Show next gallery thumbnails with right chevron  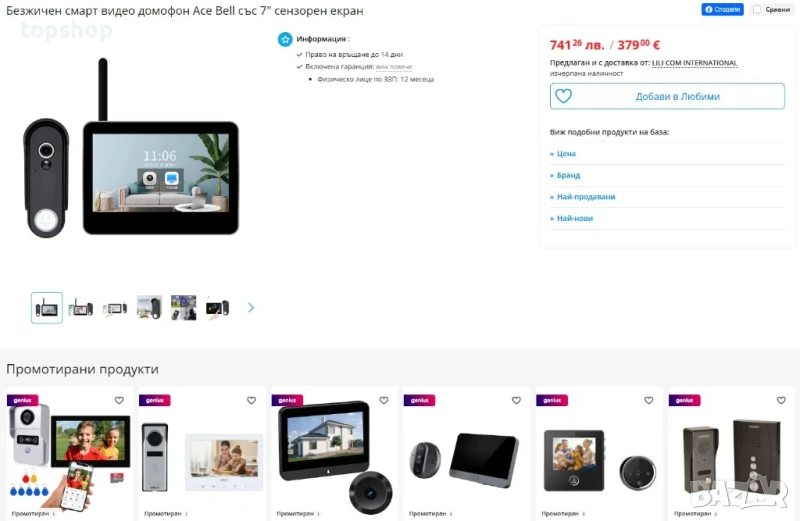(251, 308)
